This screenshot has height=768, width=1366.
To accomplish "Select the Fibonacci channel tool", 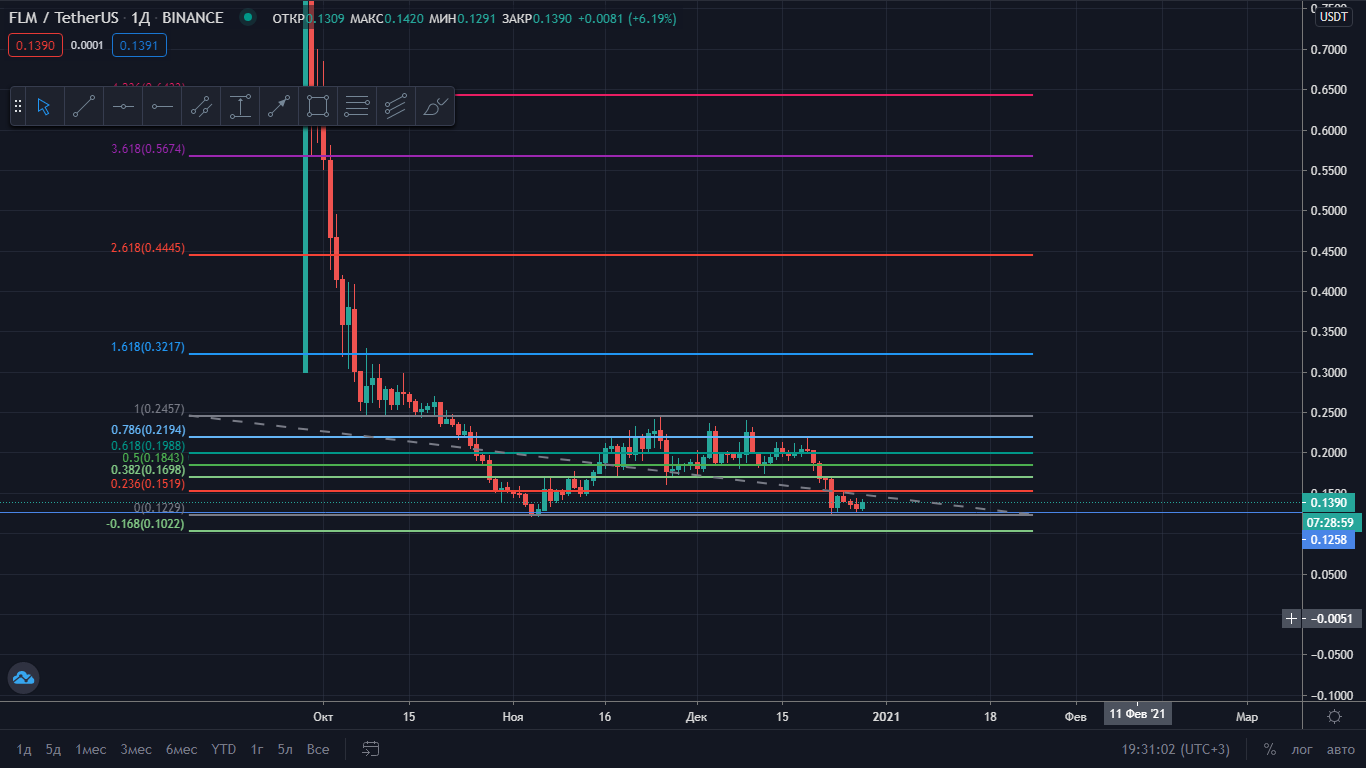I will click(396, 106).
